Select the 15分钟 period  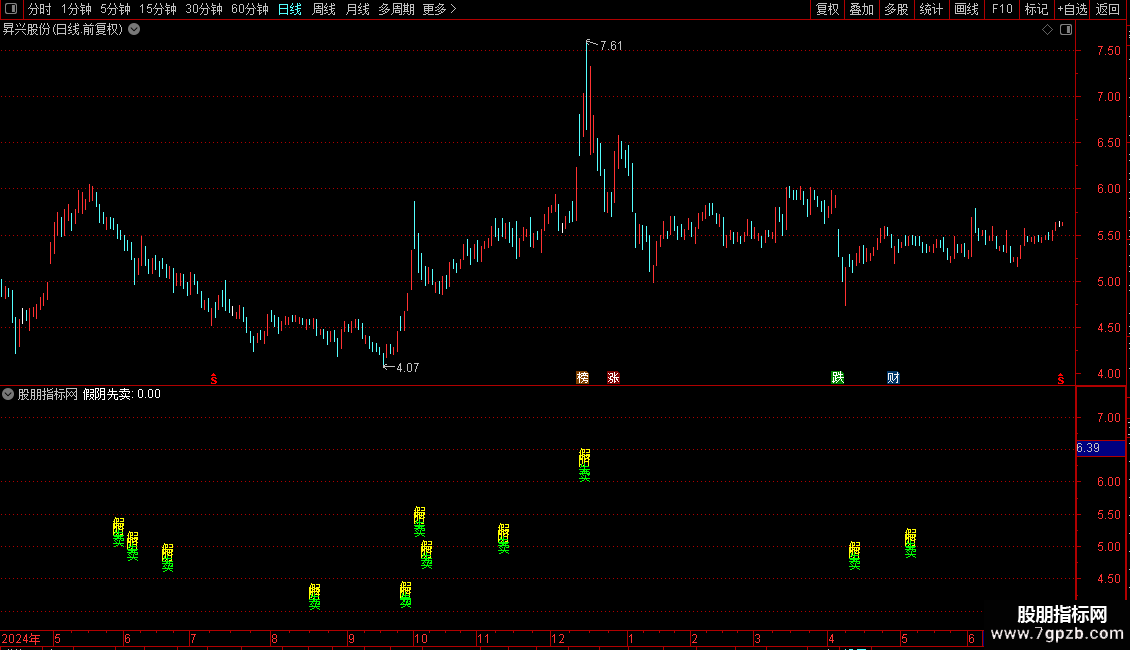point(158,9)
